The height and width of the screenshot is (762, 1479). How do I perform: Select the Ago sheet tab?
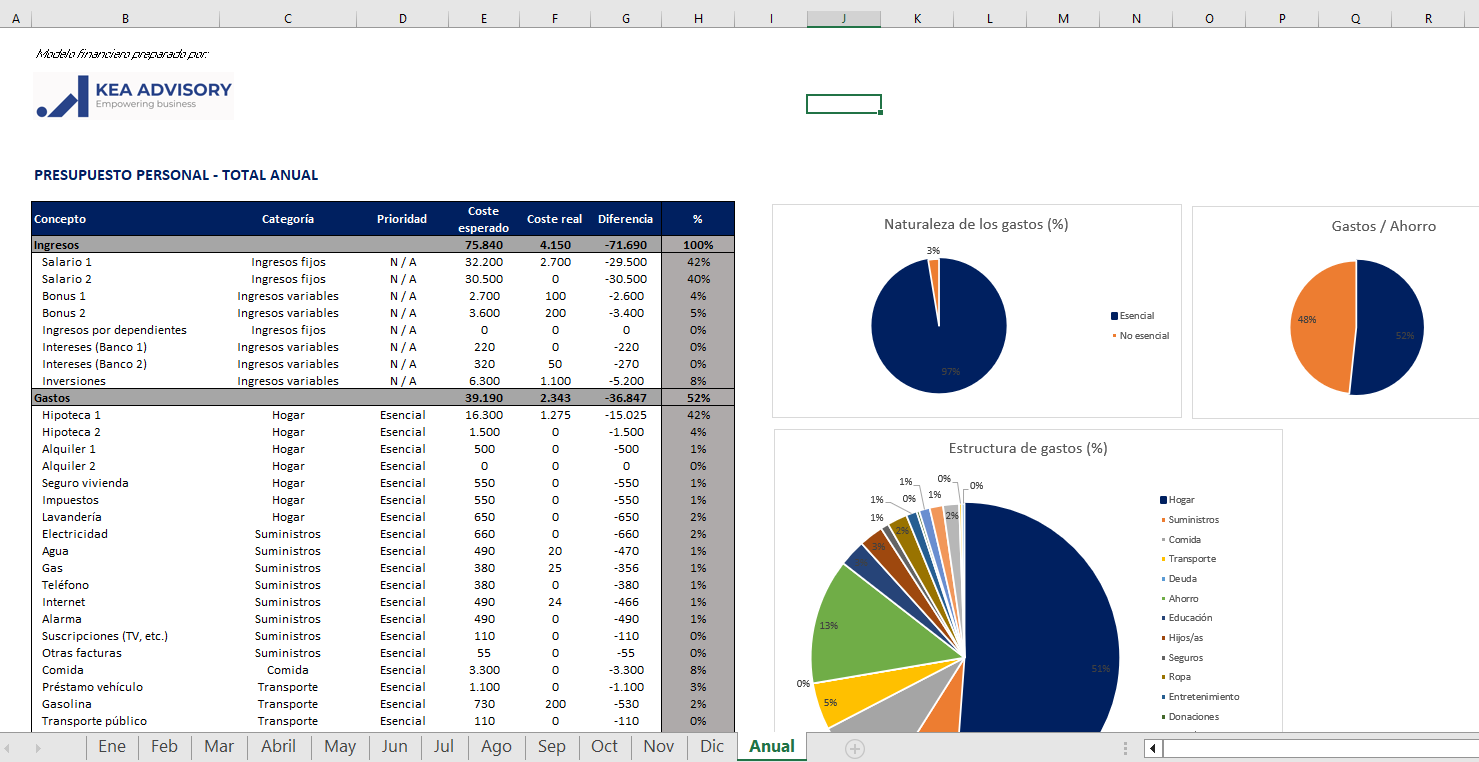(x=496, y=747)
